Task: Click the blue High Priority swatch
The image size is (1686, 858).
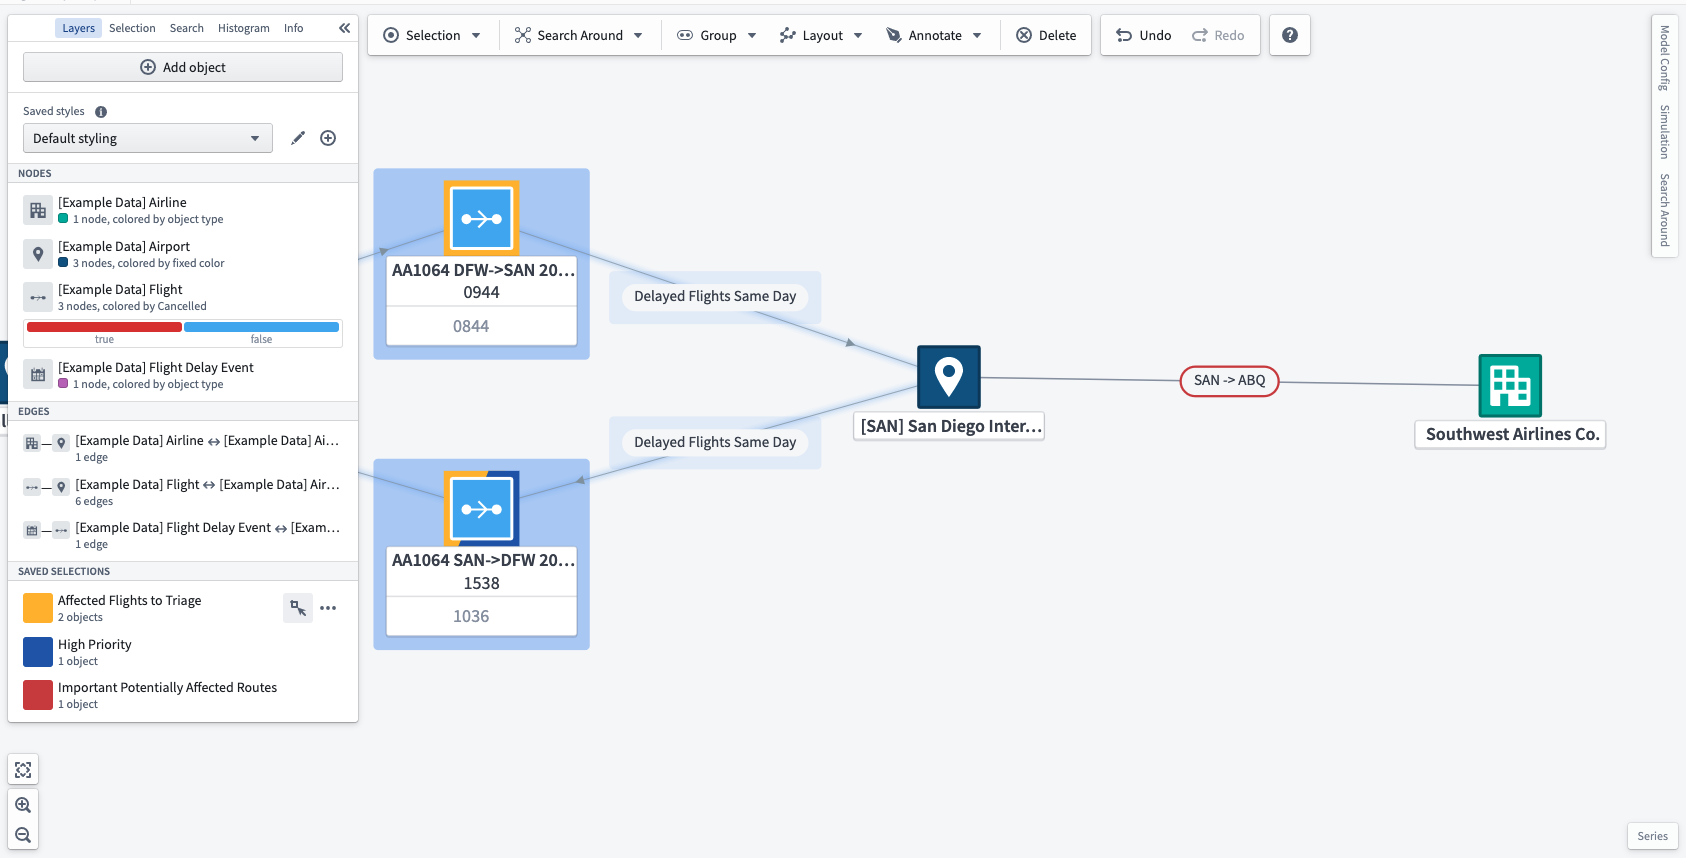Action: [x=38, y=652]
